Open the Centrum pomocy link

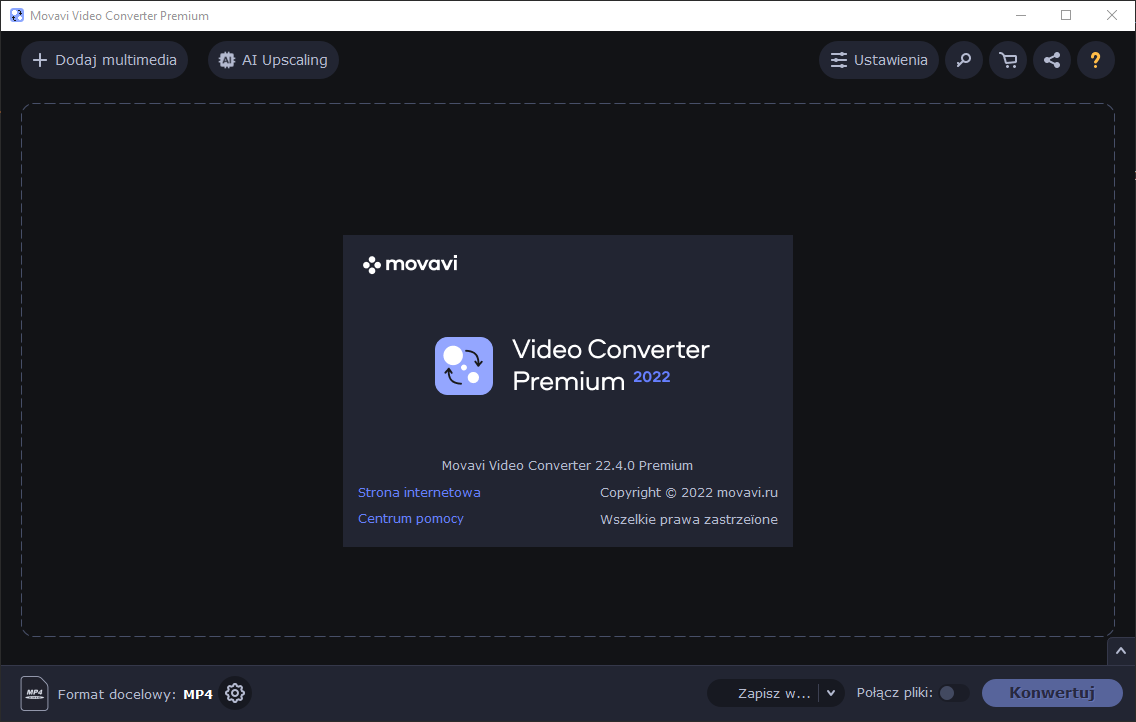tap(411, 519)
